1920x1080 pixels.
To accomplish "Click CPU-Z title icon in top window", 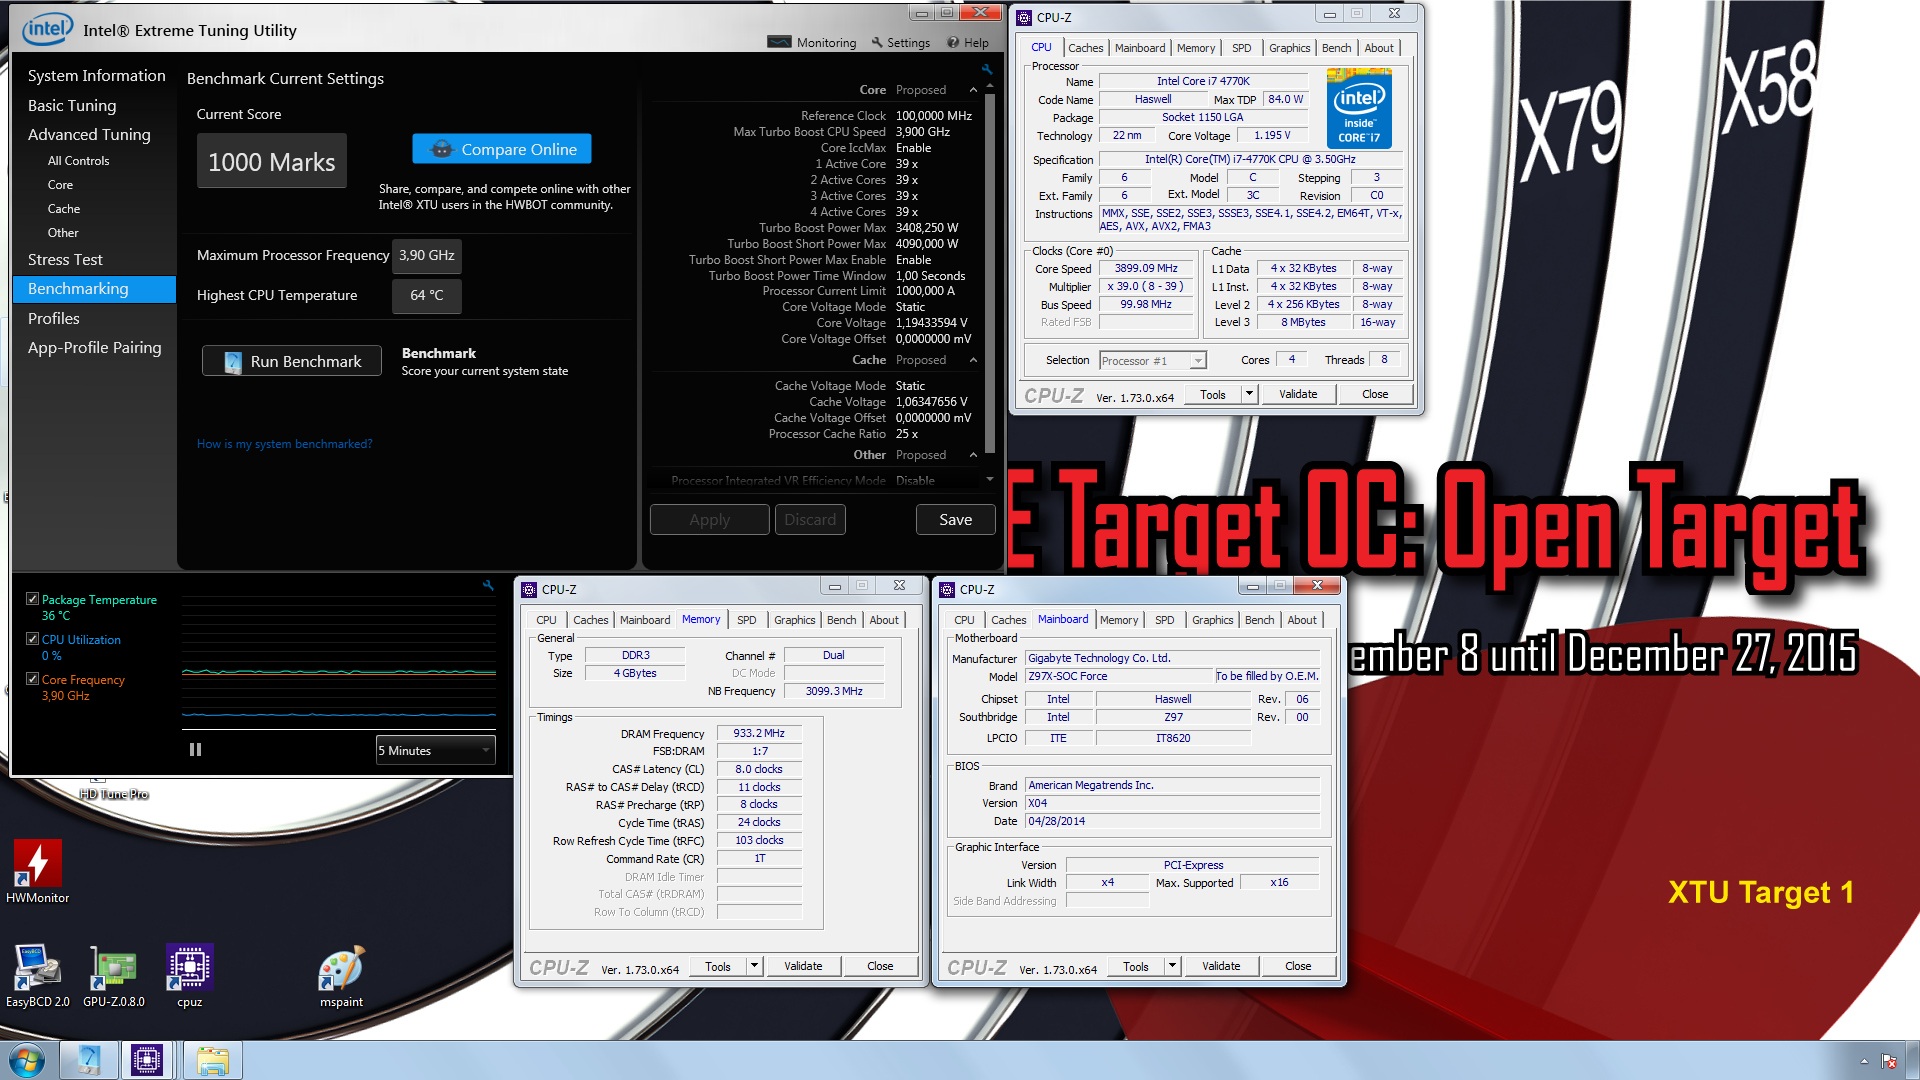I will point(1024,17).
